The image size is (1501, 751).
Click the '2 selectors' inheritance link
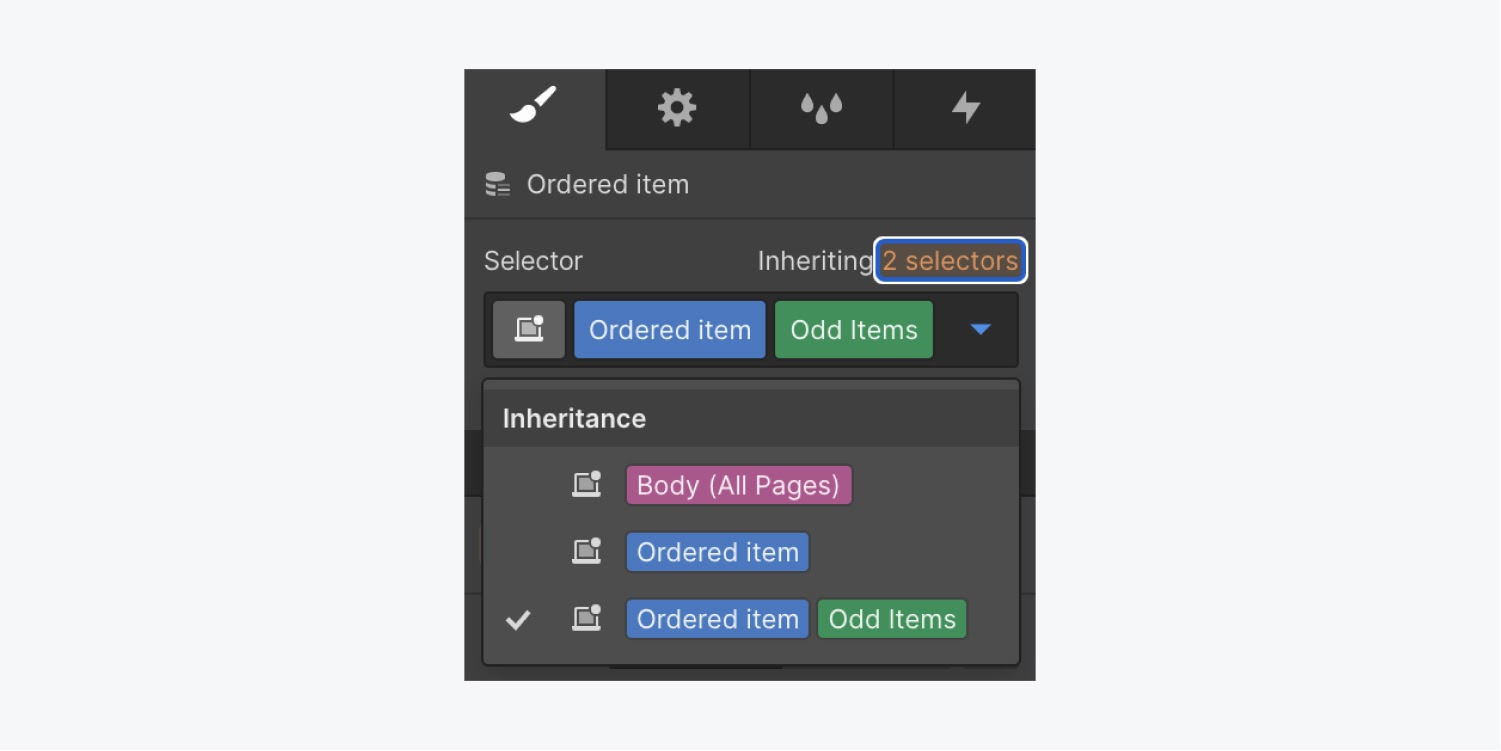point(950,261)
